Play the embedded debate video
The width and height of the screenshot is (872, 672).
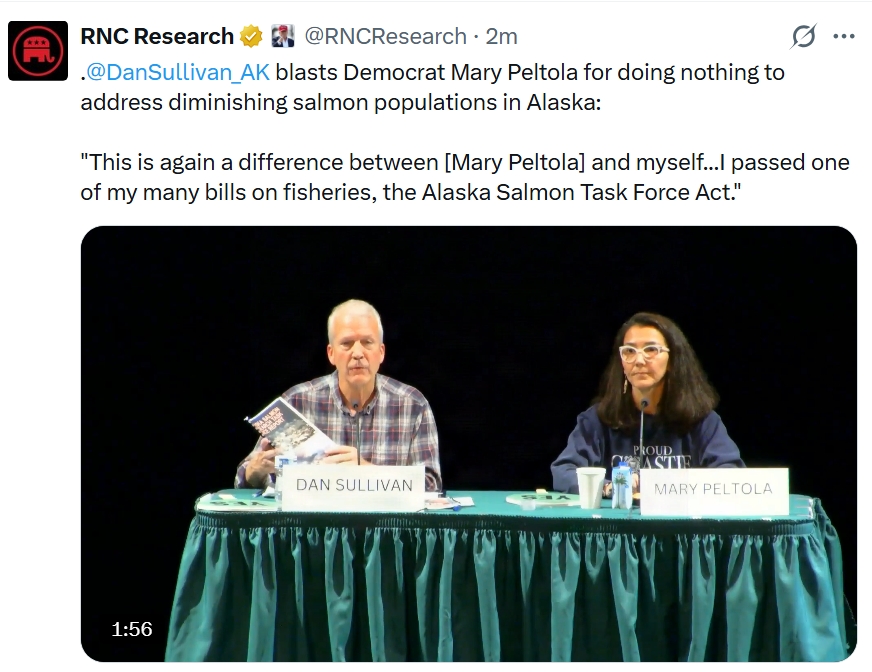(469, 443)
